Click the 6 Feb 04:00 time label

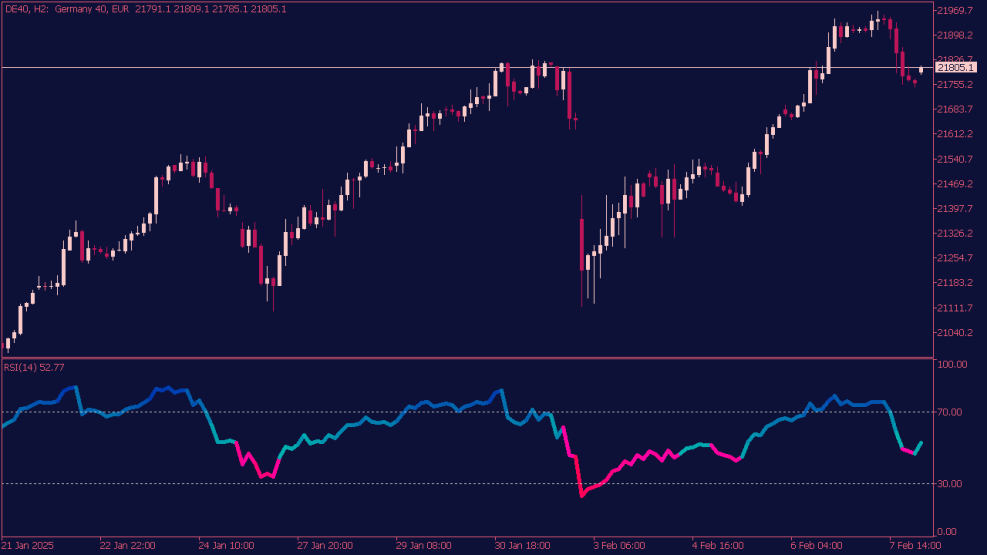817,546
